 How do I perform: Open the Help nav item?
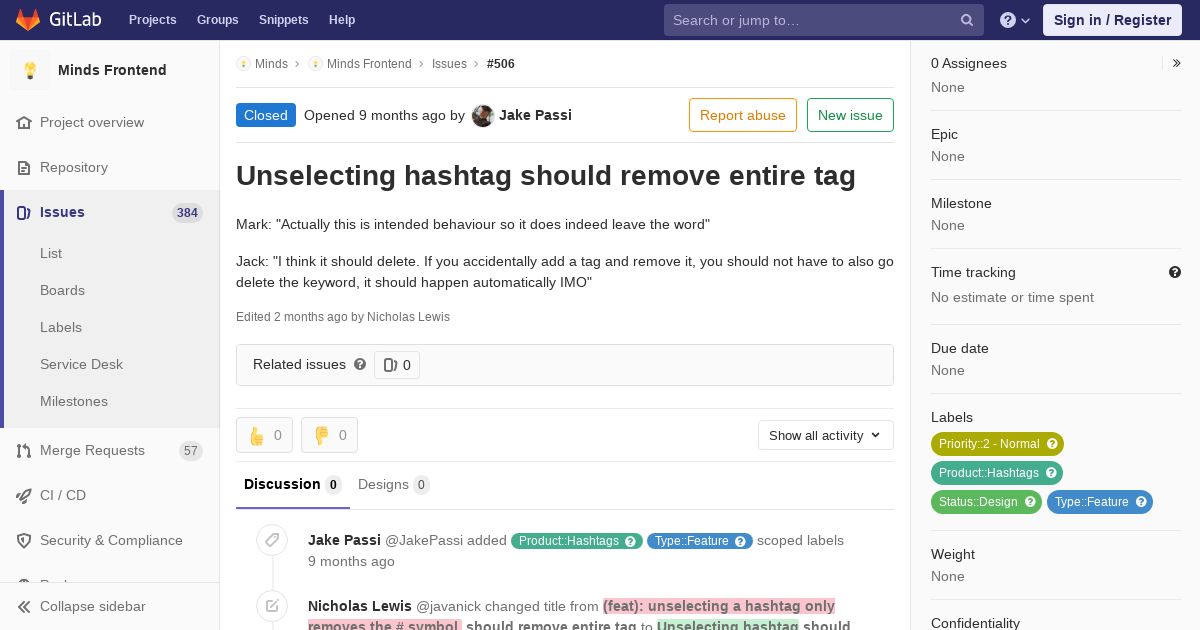pos(342,20)
